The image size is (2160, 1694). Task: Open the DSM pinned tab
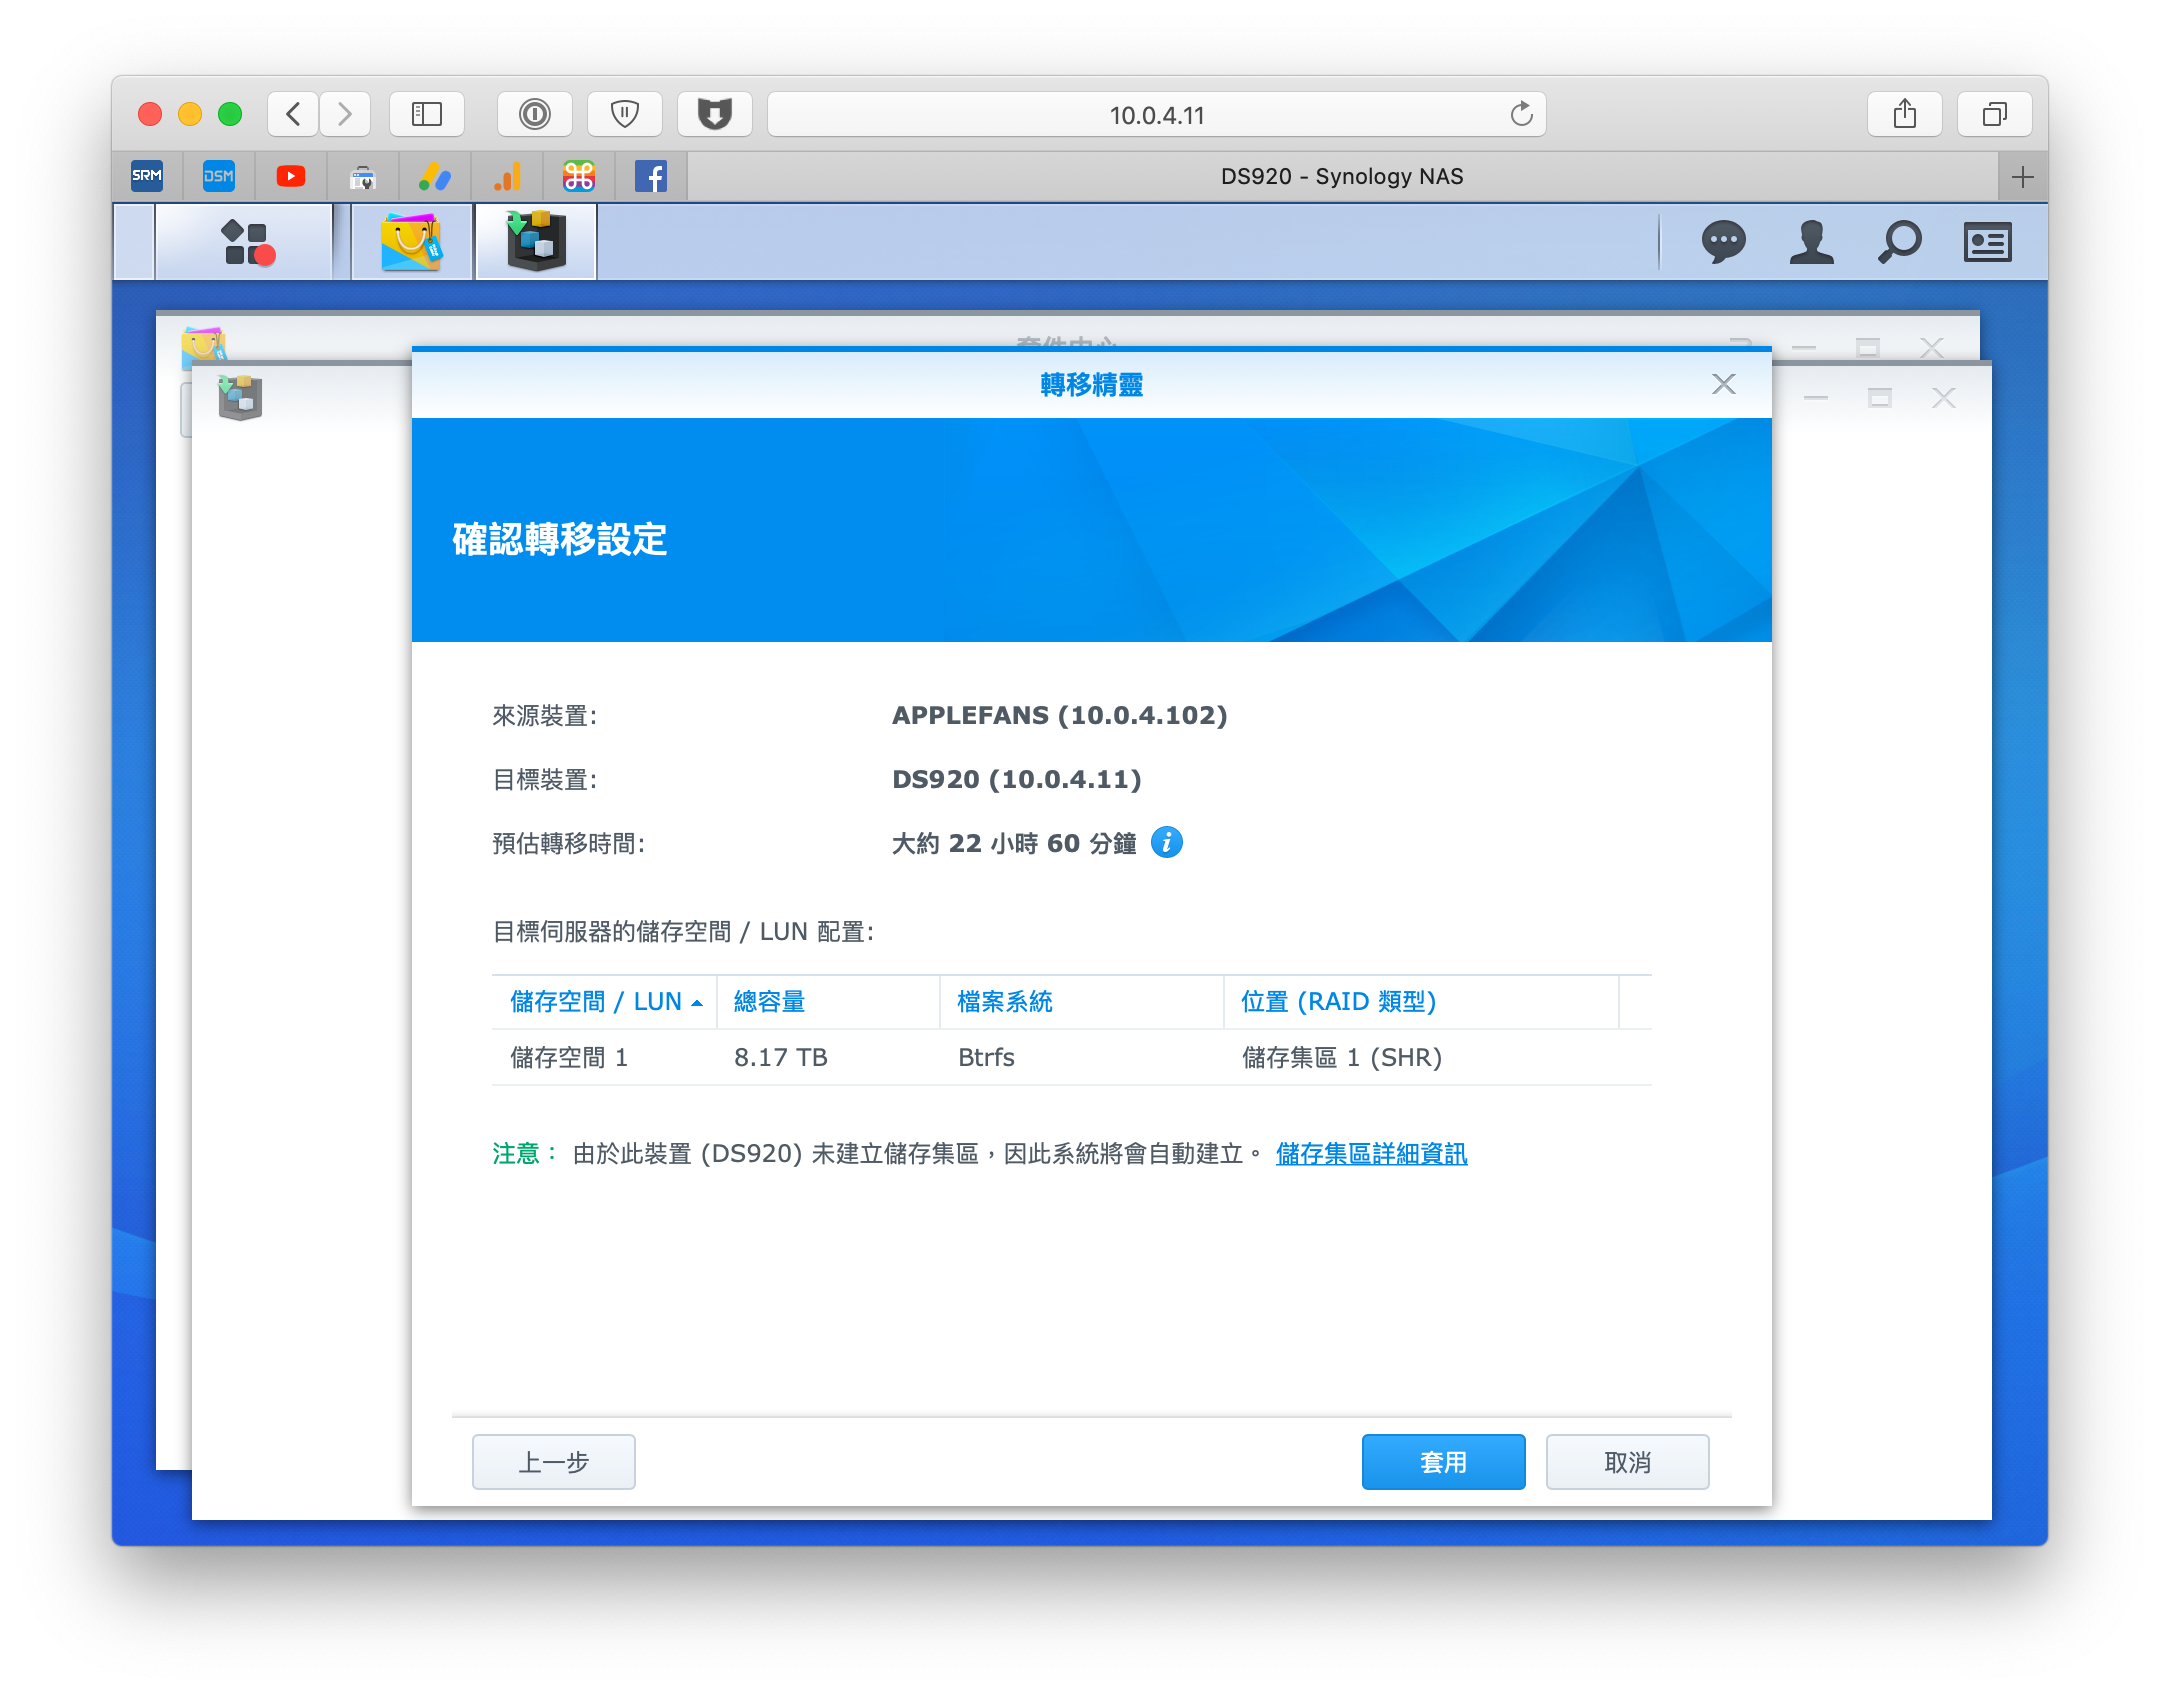coord(219,177)
